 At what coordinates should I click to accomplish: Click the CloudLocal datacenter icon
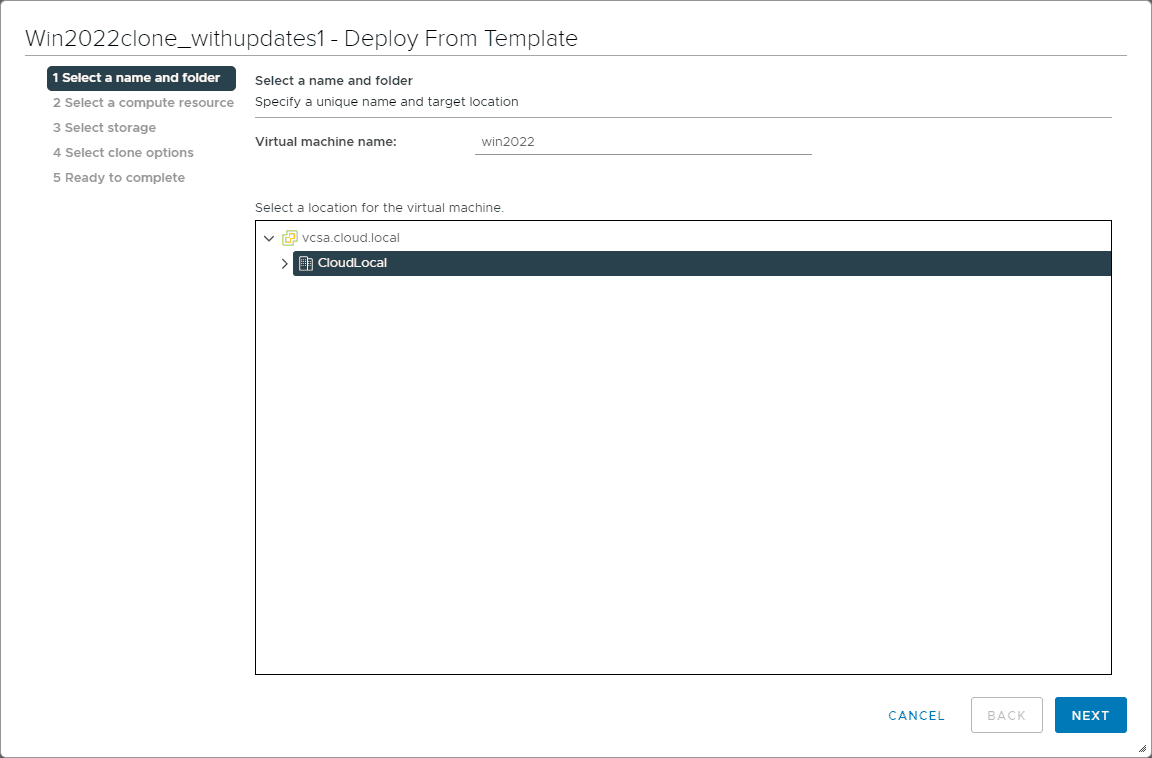[306, 264]
